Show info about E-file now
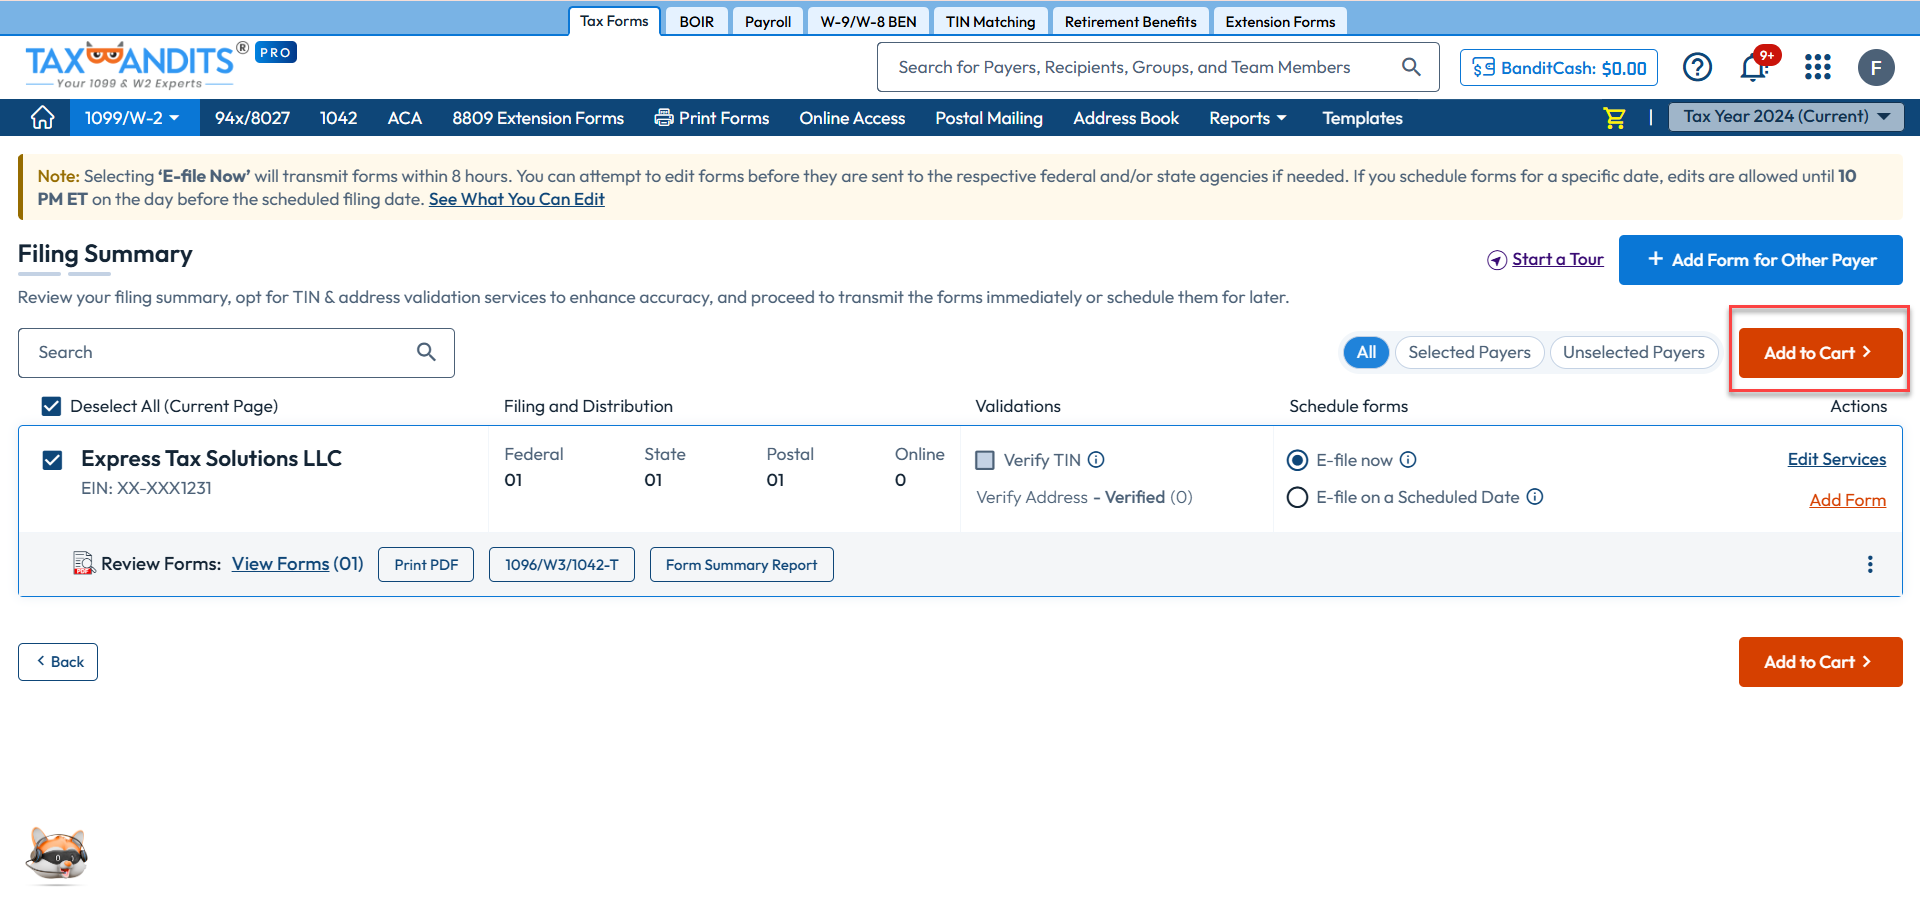The width and height of the screenshot is (1920, 912). click(1408, 460)
